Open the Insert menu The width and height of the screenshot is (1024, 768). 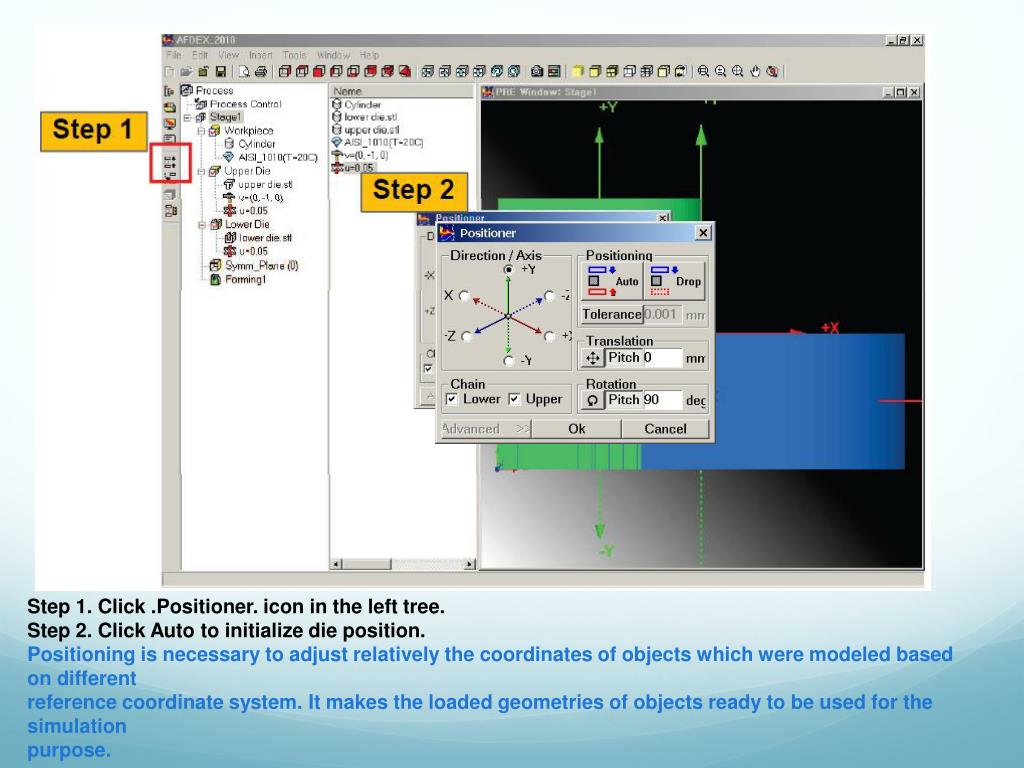click(261, 56)
